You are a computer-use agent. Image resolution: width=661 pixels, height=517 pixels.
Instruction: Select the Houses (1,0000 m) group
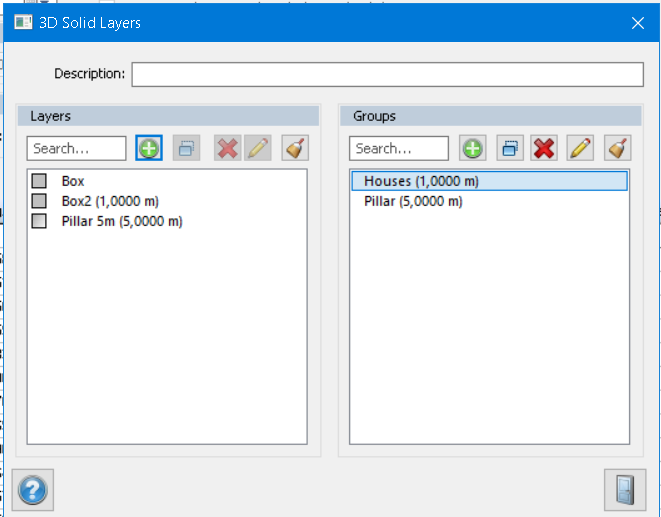(x=421, y=181)
